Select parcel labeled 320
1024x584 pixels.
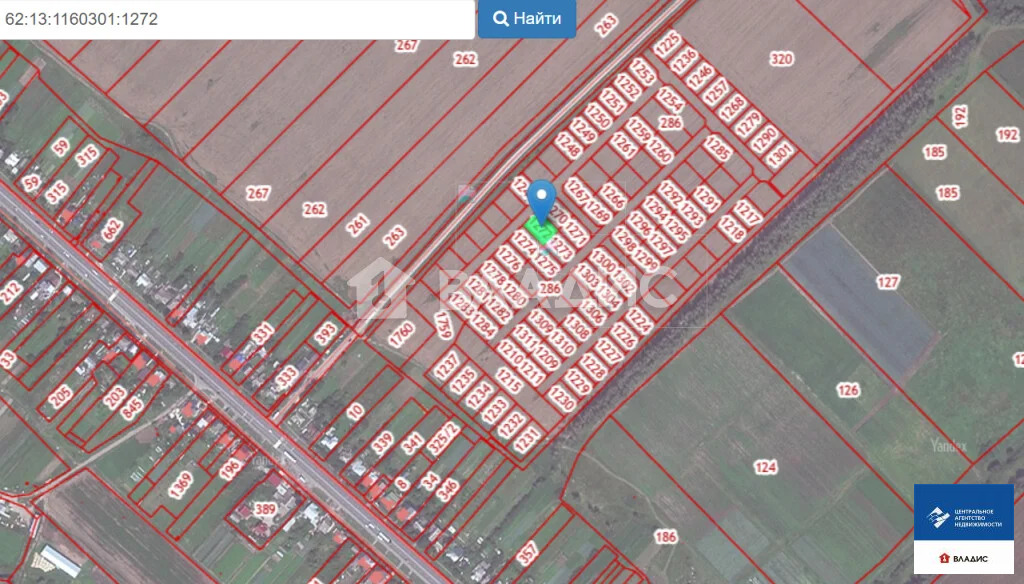(781, 59)
